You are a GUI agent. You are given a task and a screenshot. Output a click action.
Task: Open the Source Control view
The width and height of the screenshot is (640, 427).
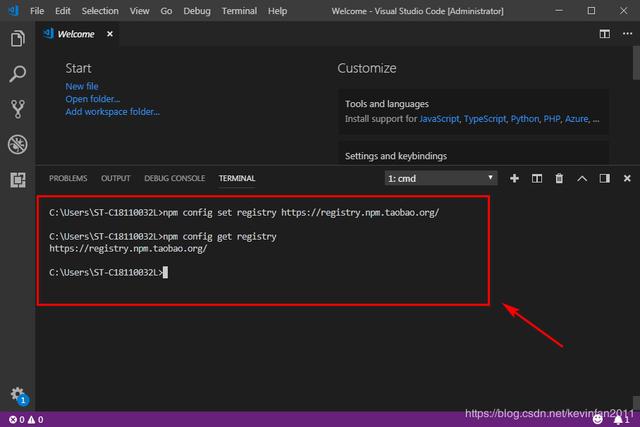coord(17,109)
